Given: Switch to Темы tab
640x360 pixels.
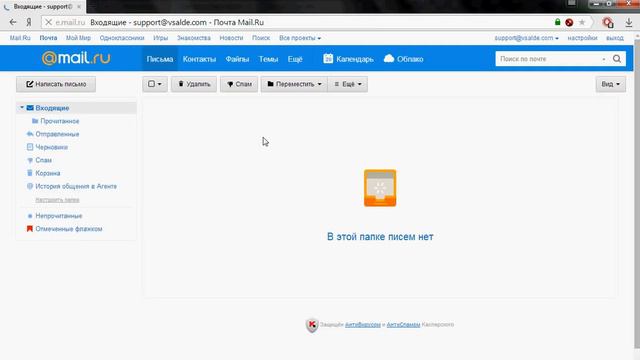Looking at the screenshot, I should [268, 59].
